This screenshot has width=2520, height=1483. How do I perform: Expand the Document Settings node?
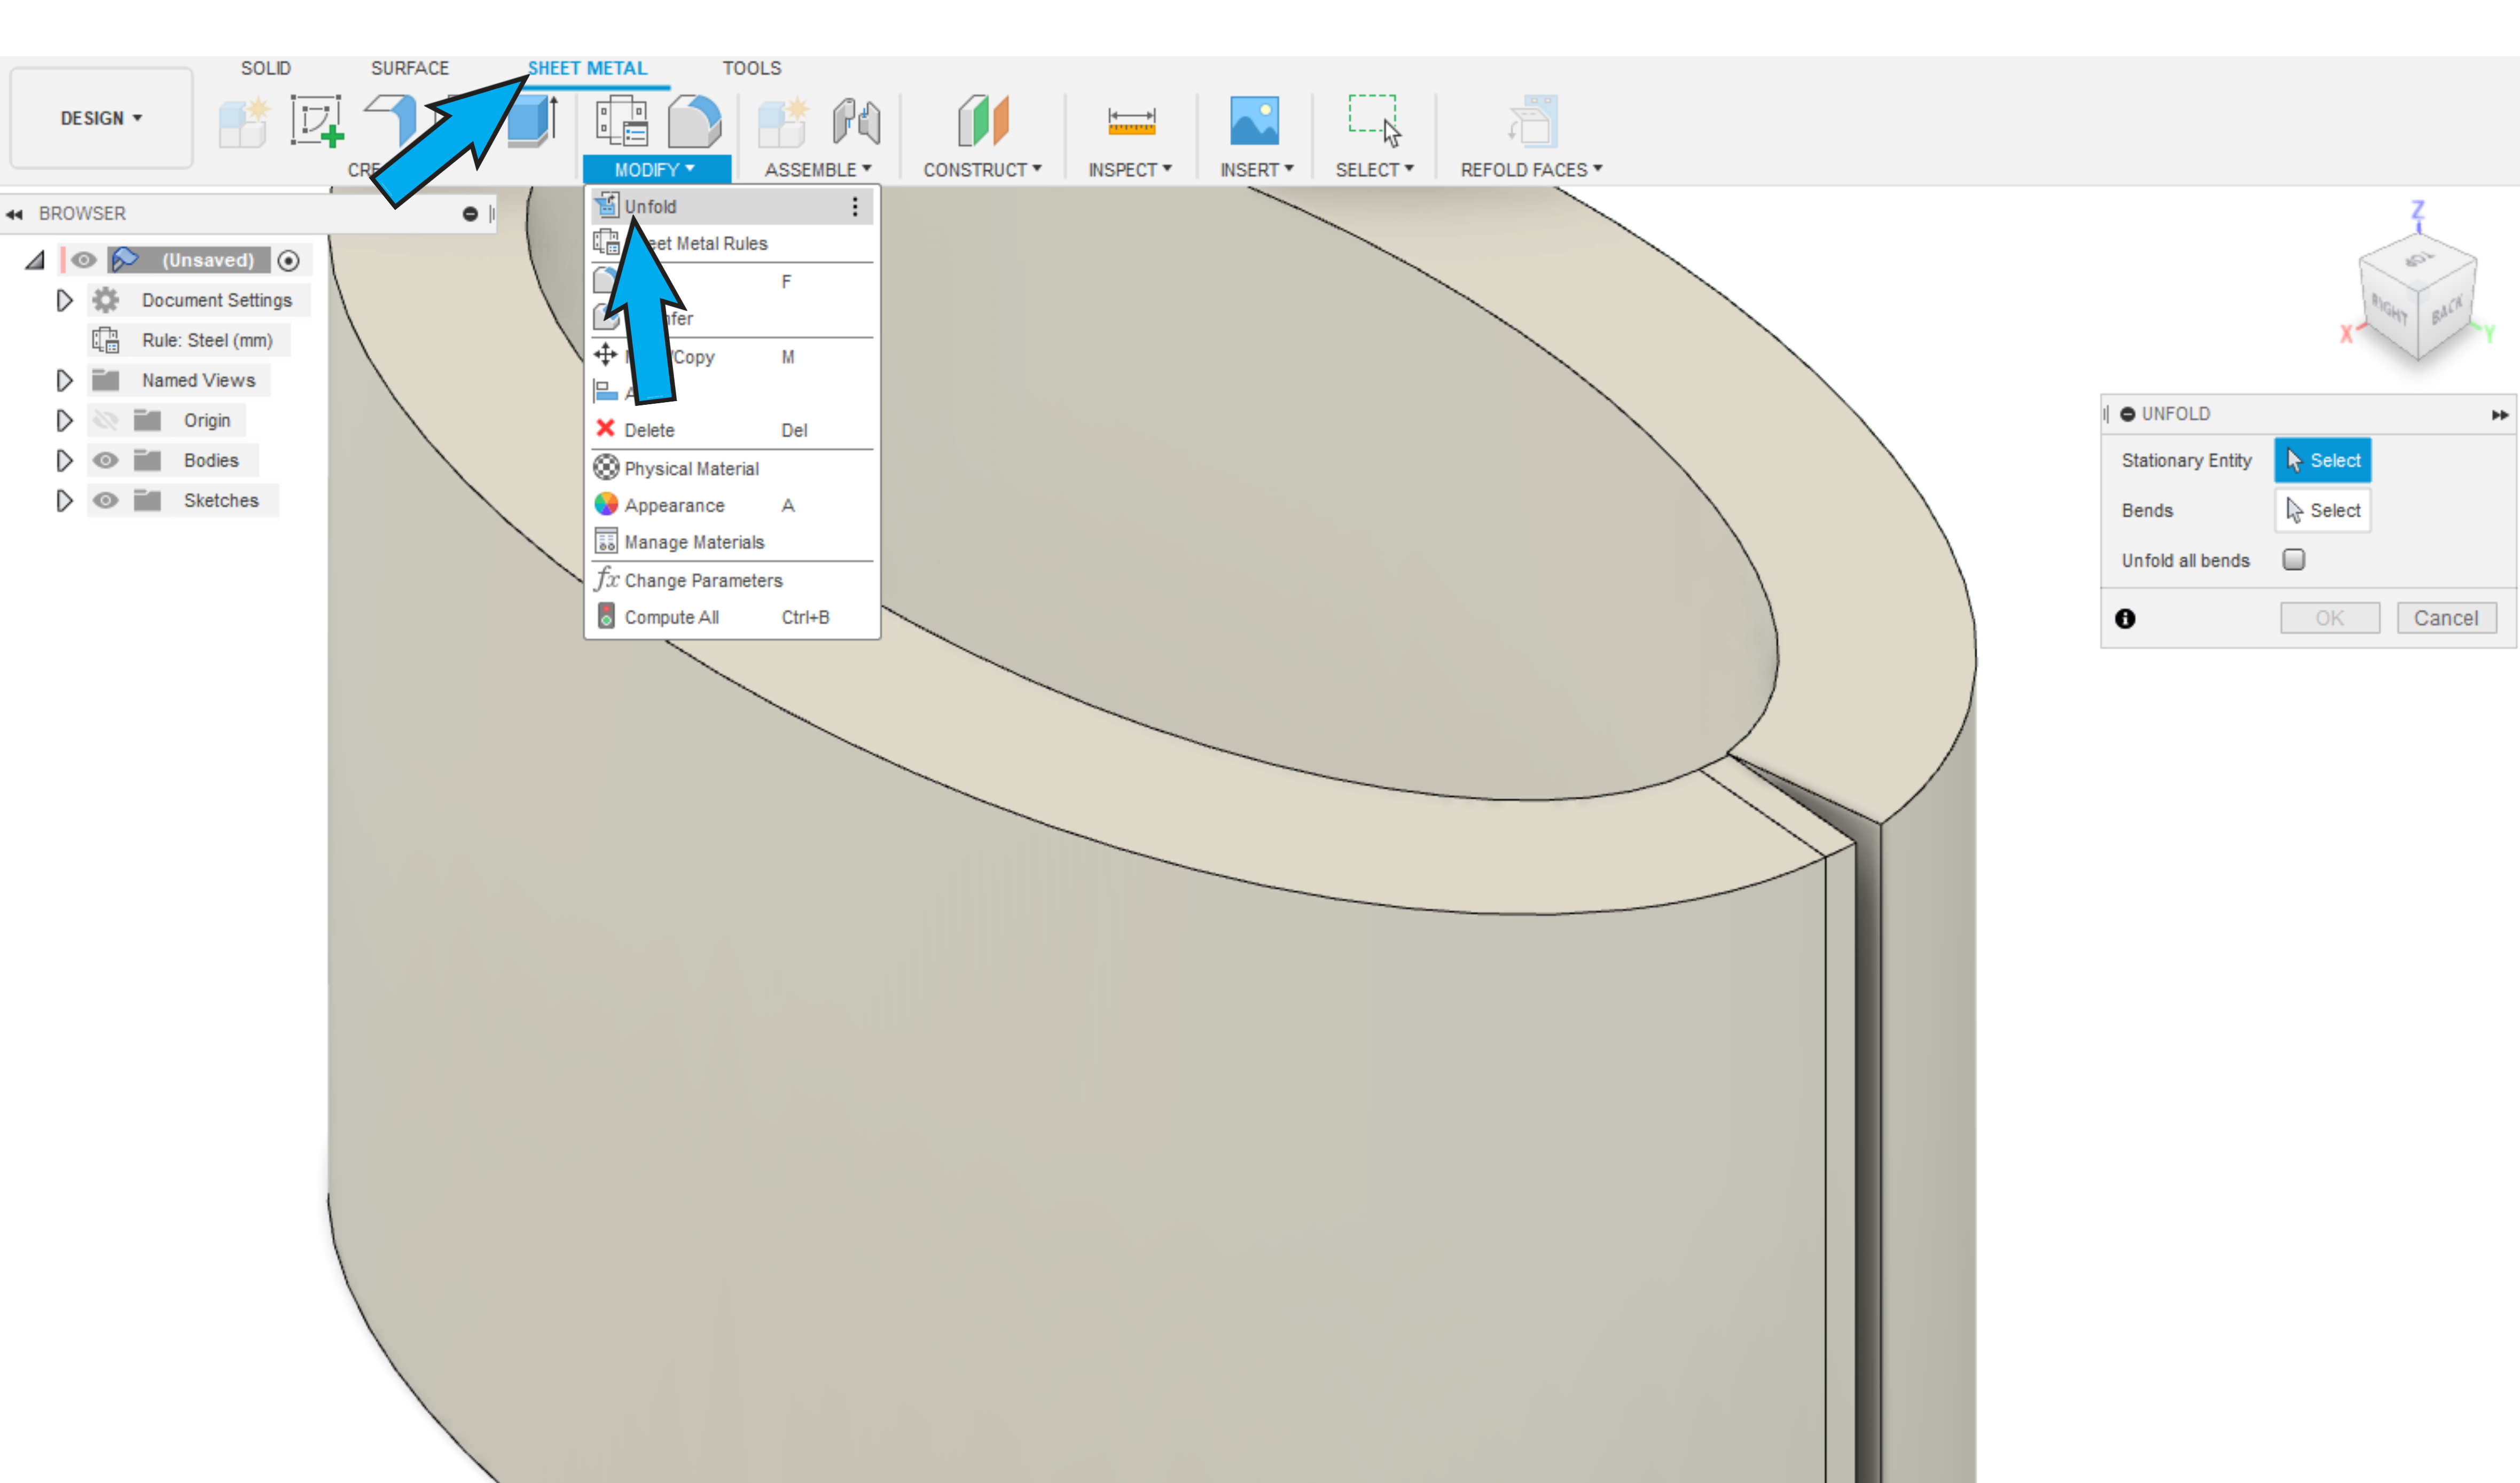(x=64, y=300)
